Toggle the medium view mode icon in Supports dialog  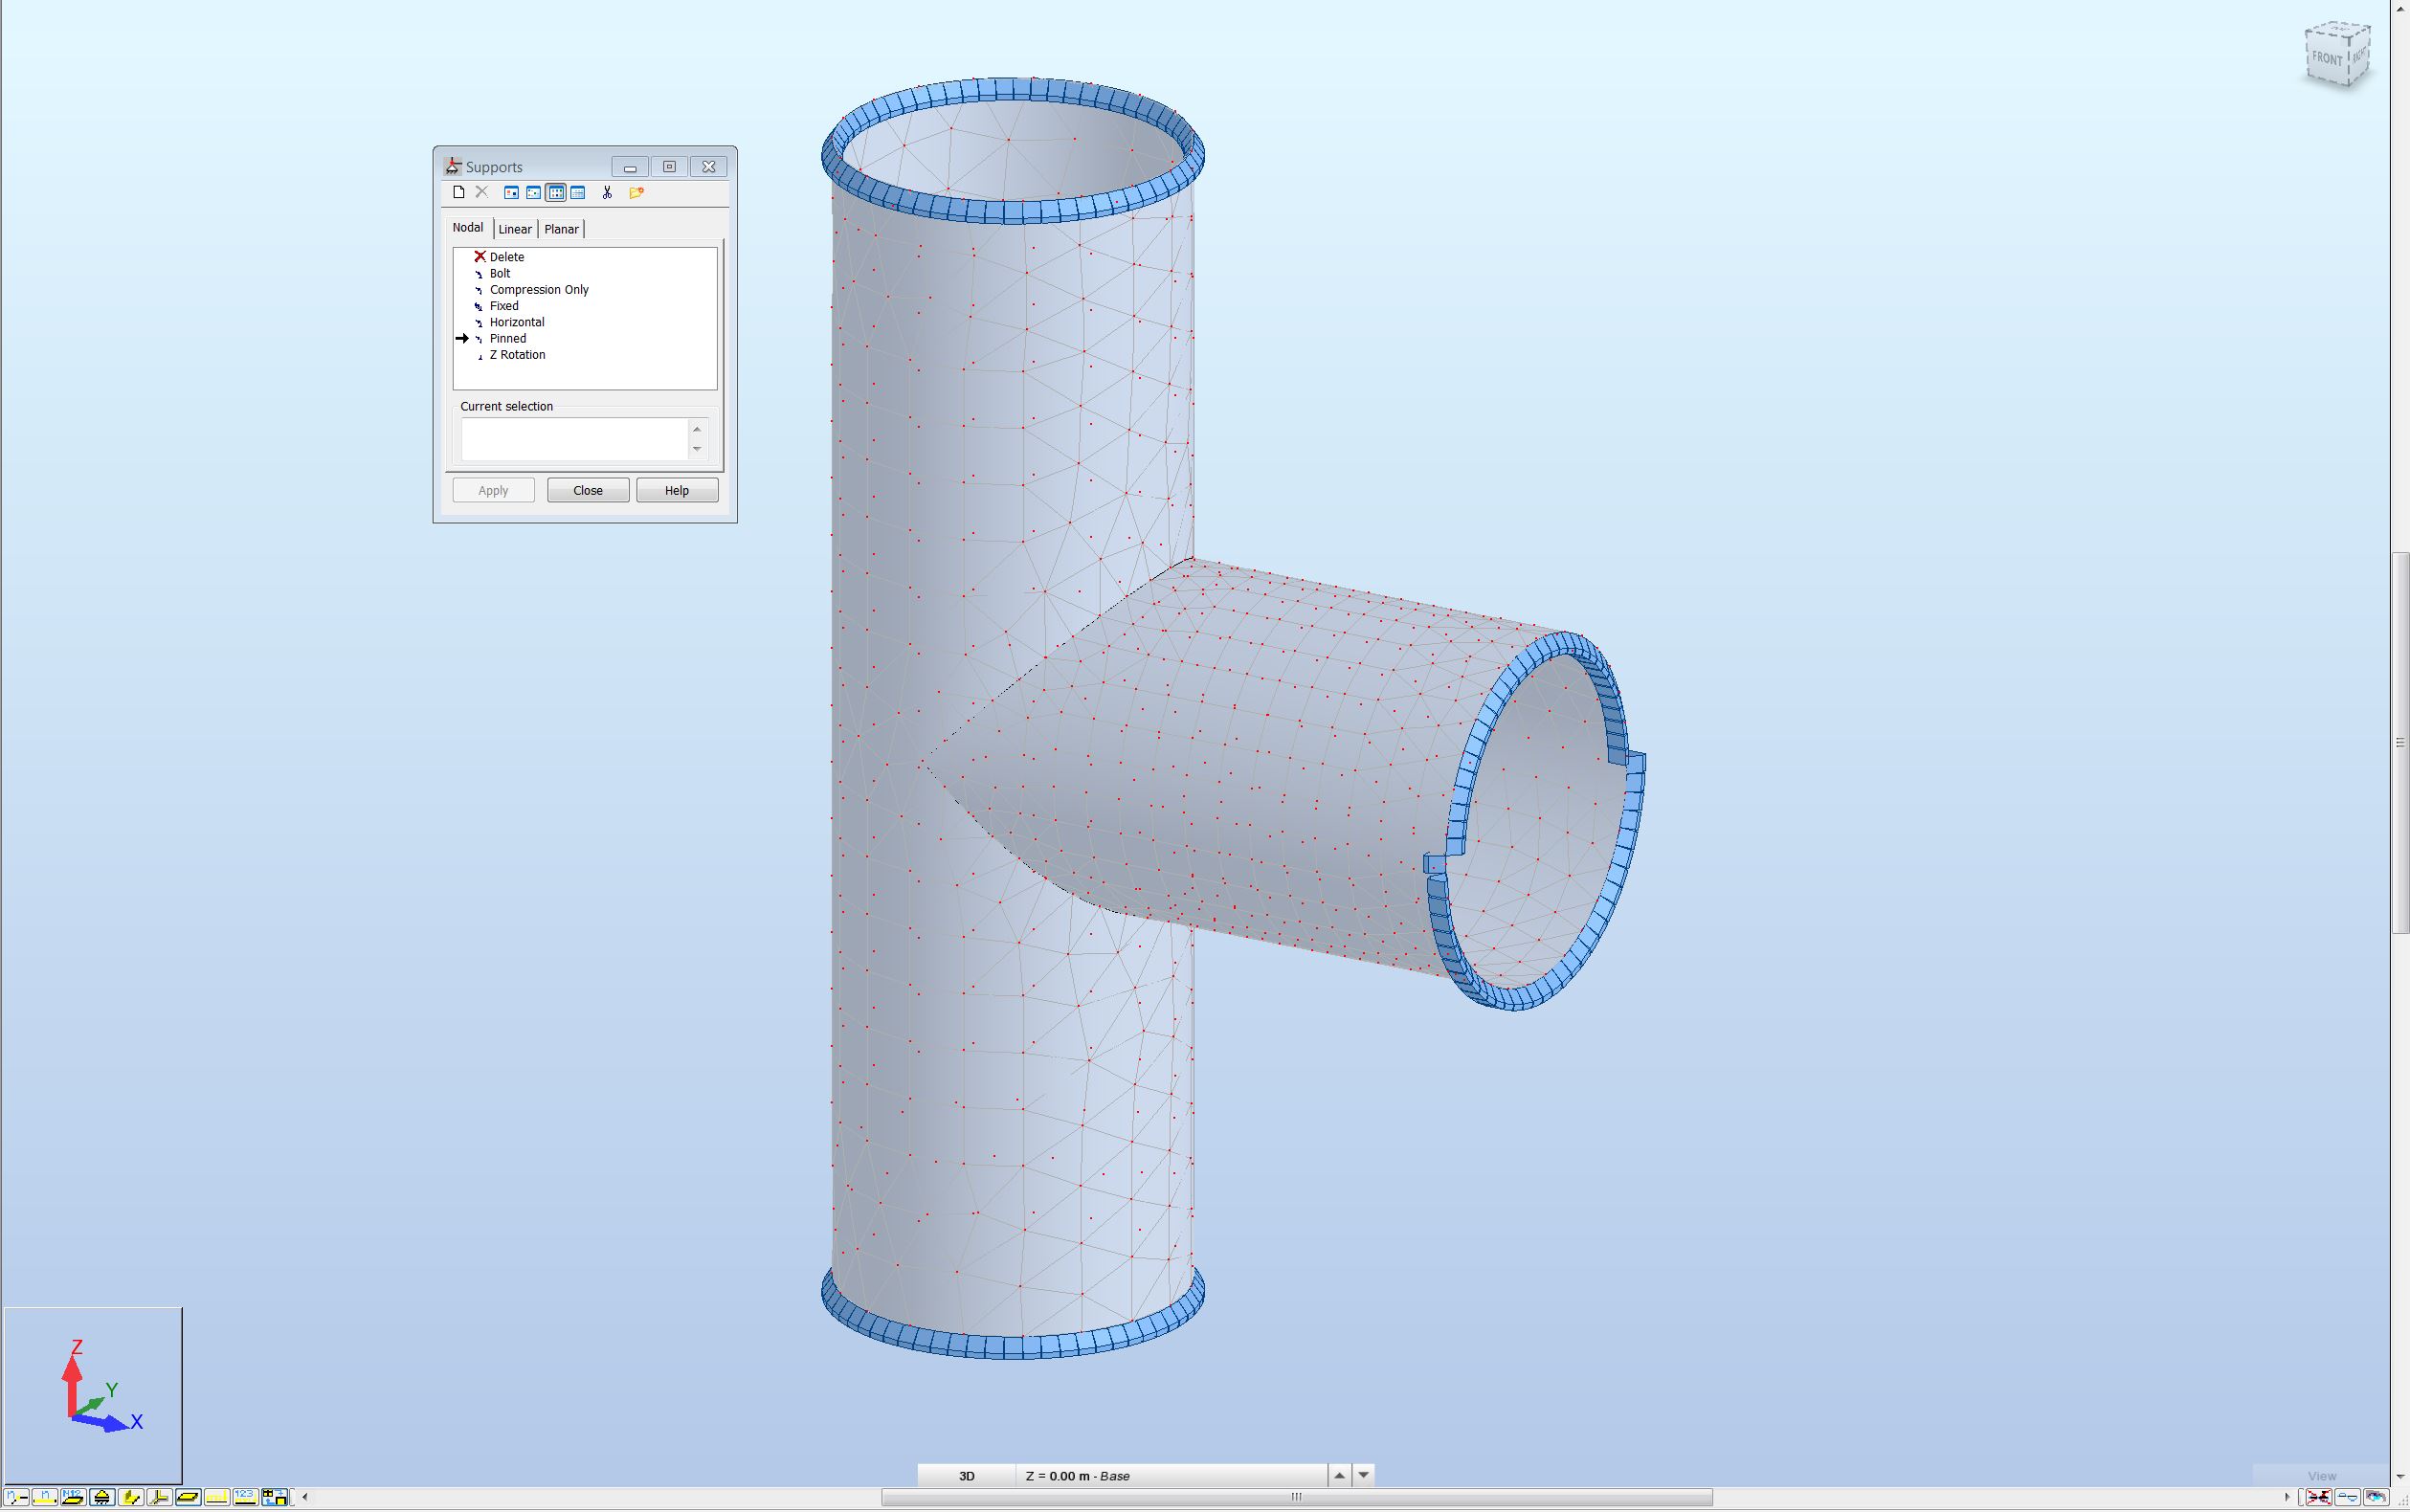point(534,193)
